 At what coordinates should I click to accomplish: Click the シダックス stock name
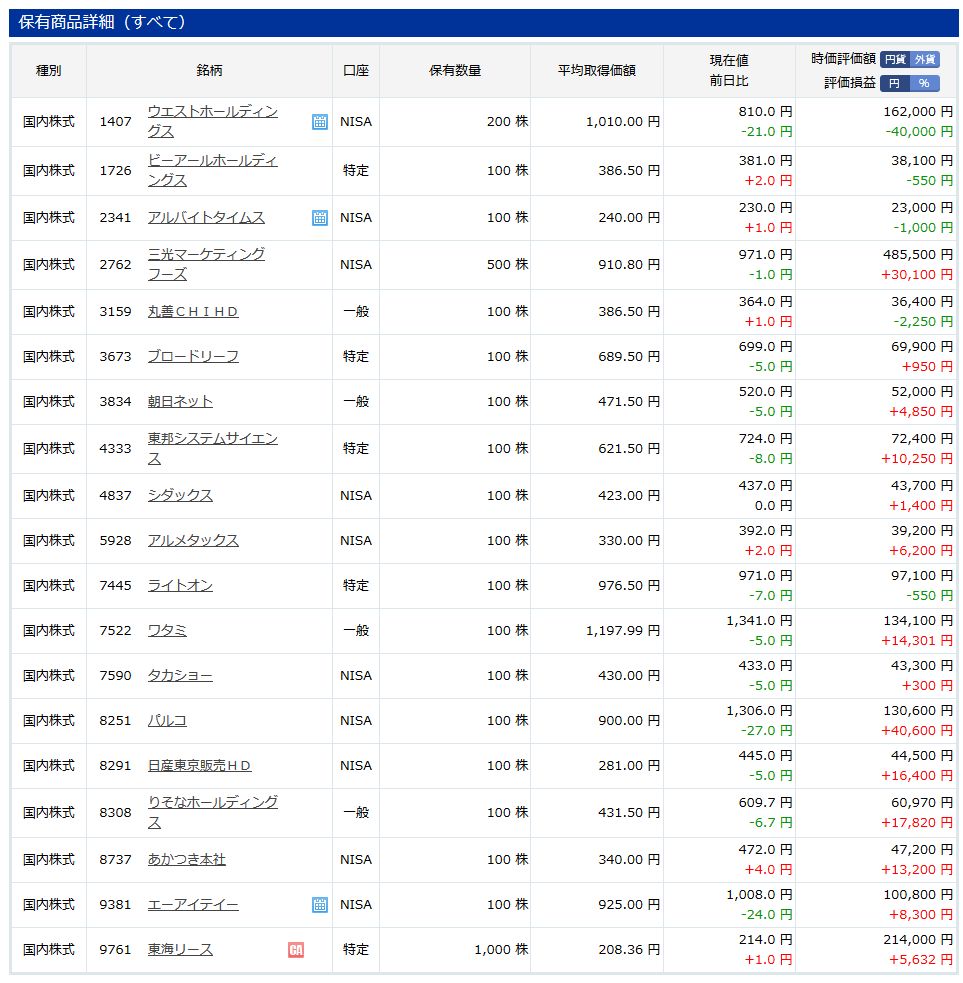pos(180,496)
